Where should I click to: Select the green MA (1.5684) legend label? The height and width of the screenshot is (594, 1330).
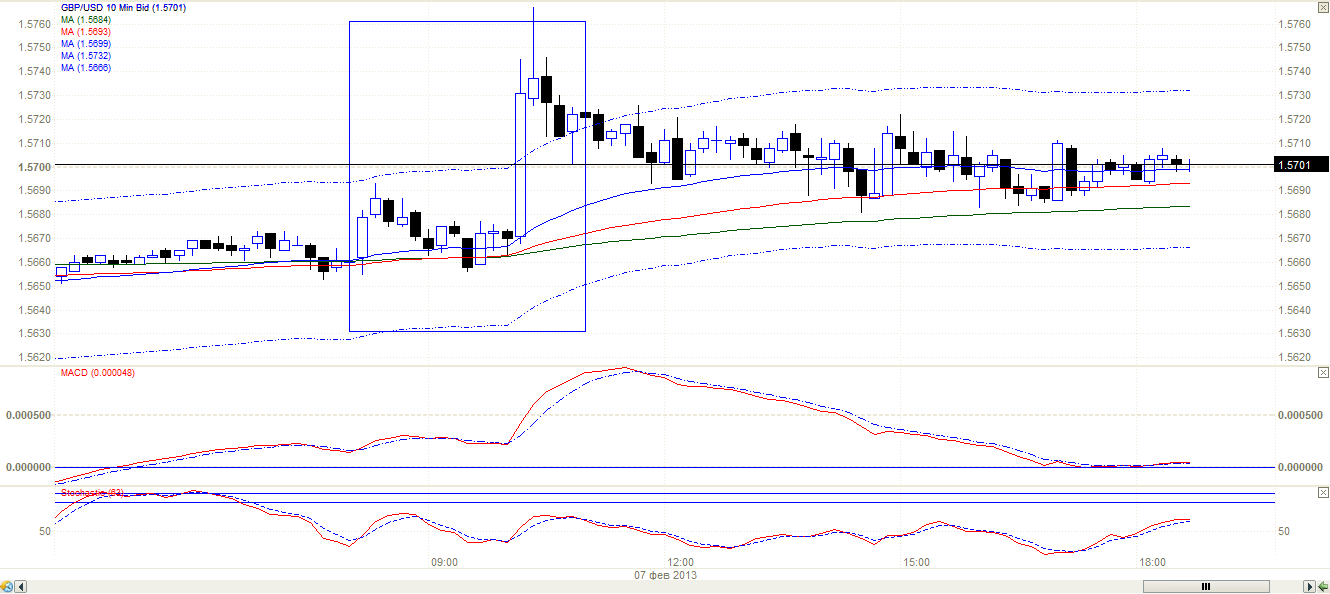tap(86, 20)
